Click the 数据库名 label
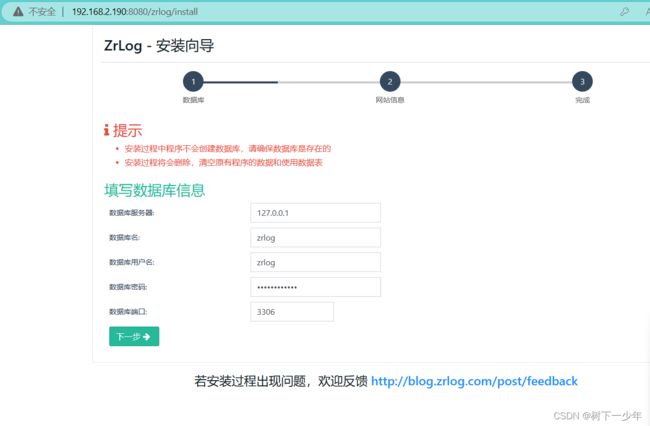The height and width of the screenshot is (426, 650). 124,237
